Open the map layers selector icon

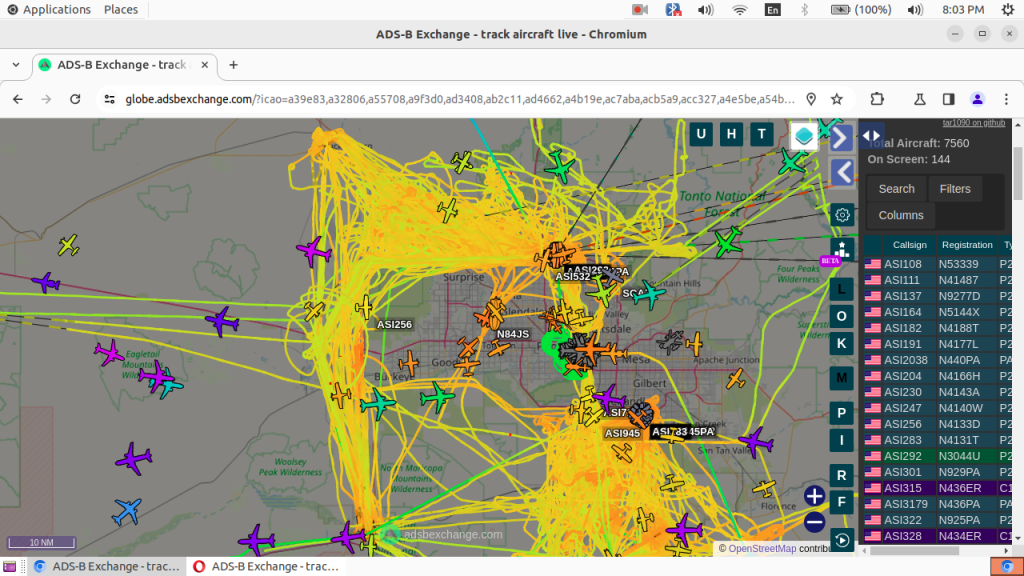[804, 136]
